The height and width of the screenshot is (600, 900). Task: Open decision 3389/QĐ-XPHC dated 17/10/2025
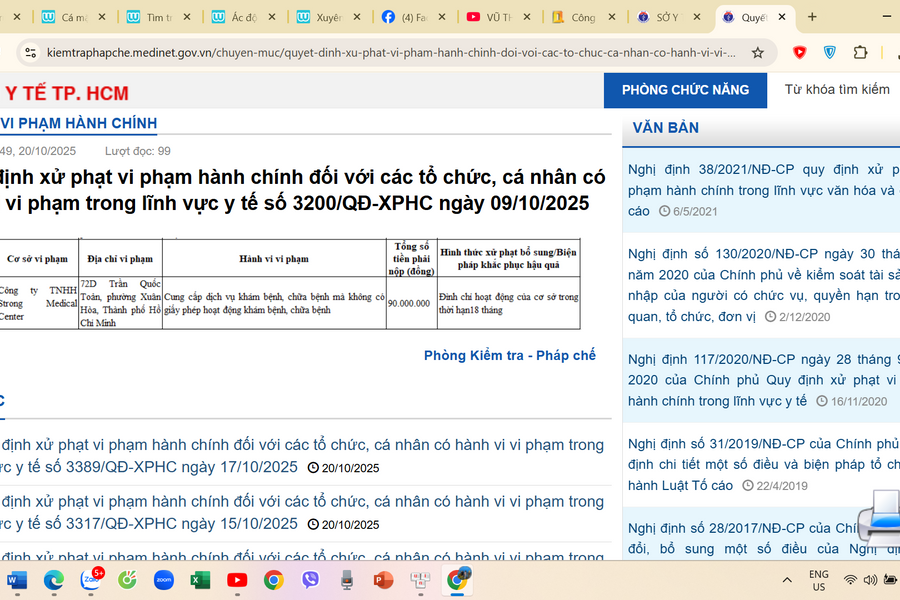(300, 455)
